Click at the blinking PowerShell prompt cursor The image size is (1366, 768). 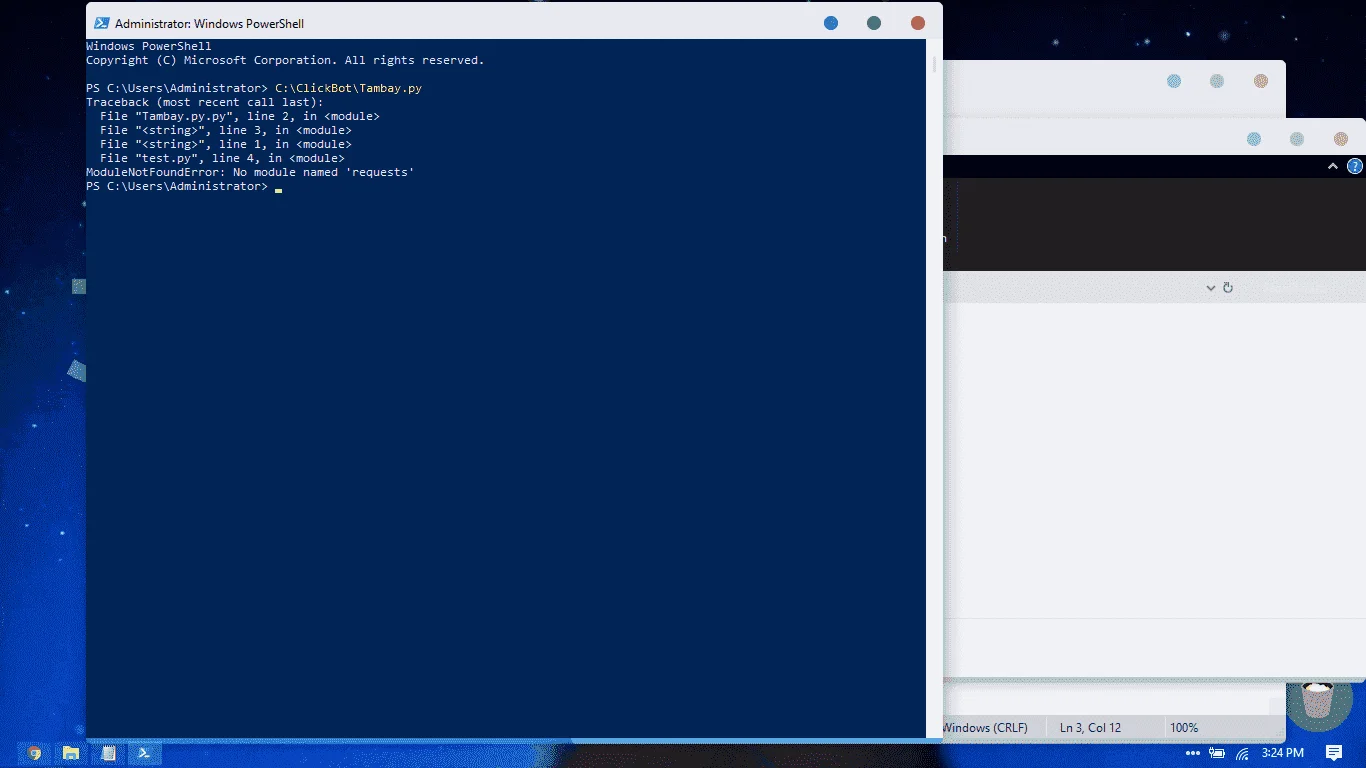279,188
